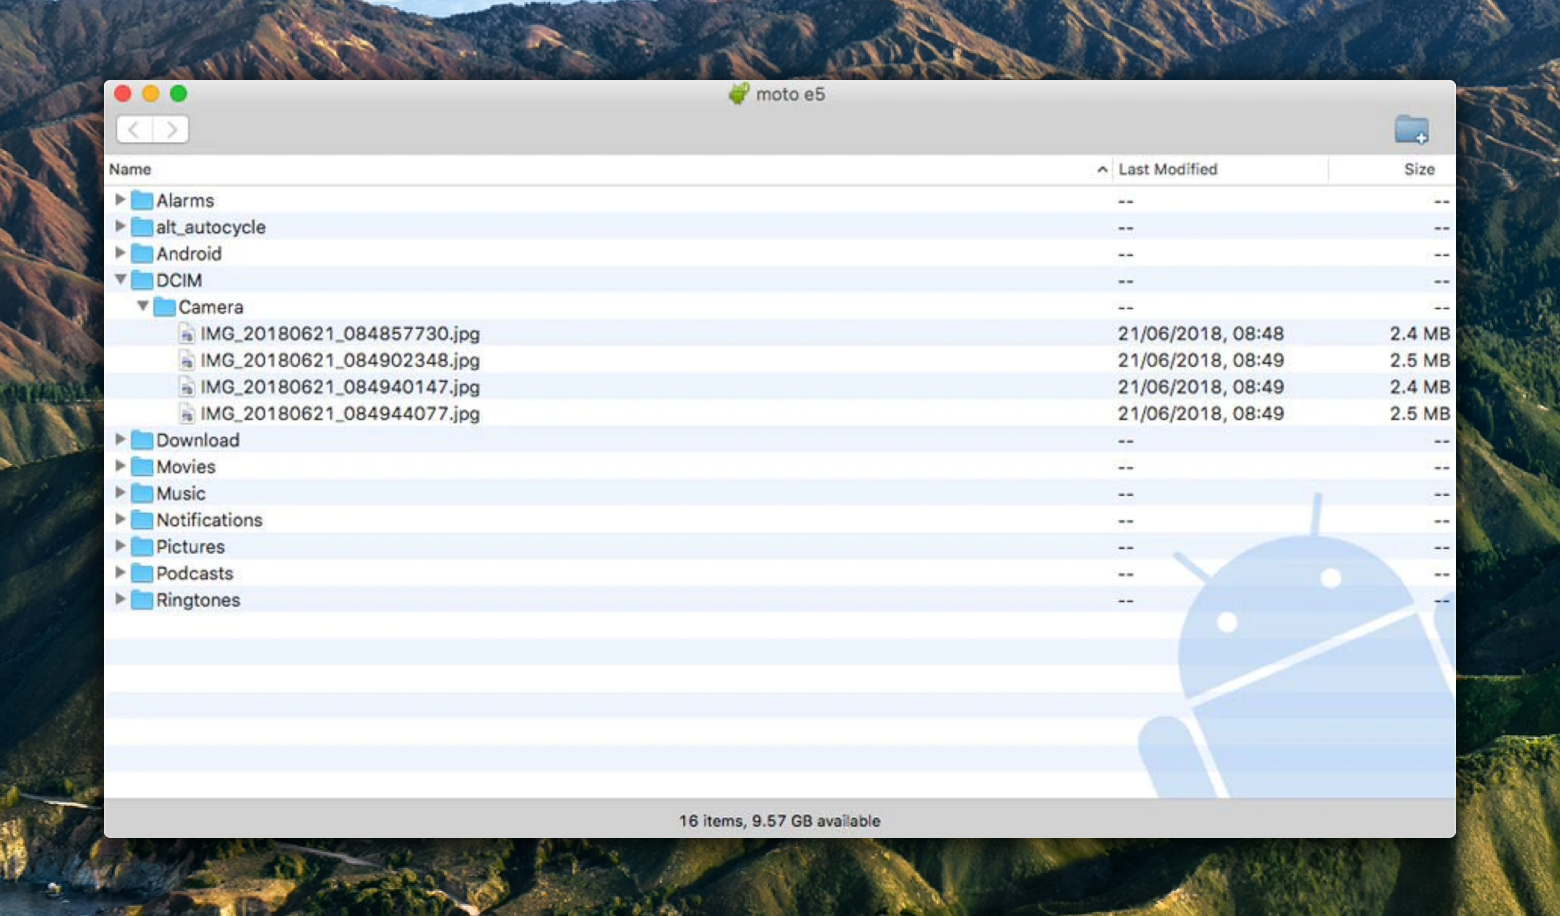Select the Movies folder name
Viewport: 1560px width, 916px height.
[186, 467]
